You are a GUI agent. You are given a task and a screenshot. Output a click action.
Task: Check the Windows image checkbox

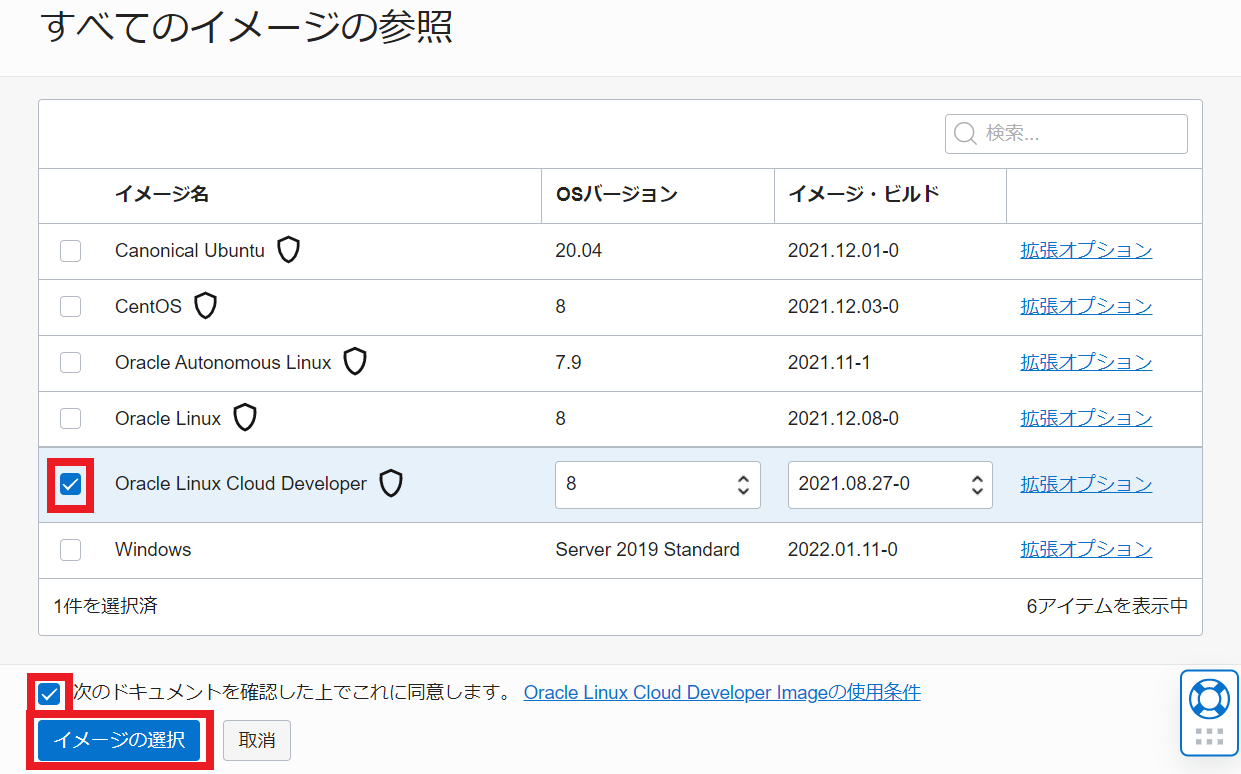click(x=70, y=550)
